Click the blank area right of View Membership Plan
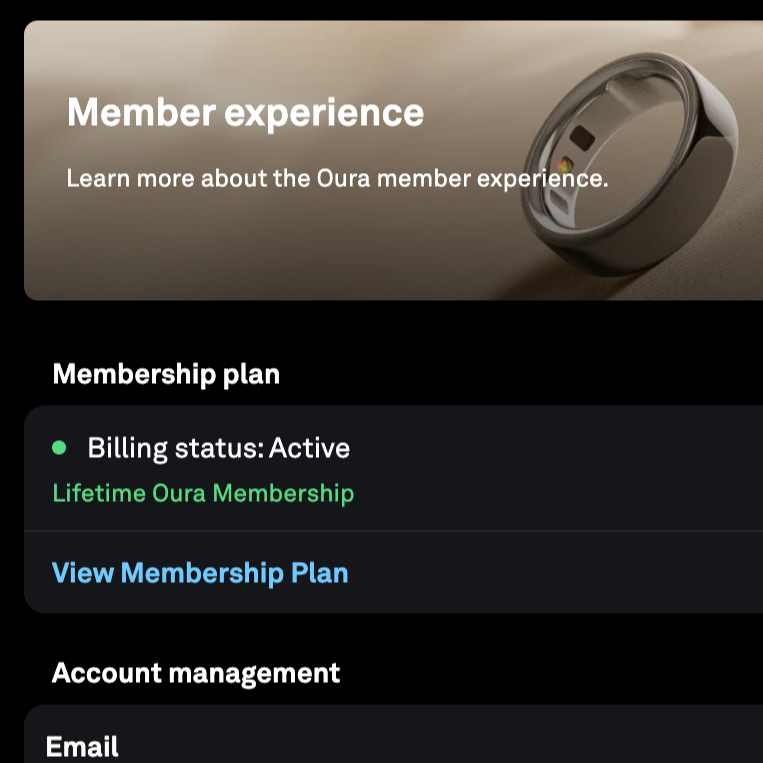Screen dimensions: 763x763 [x=560, y=573]
